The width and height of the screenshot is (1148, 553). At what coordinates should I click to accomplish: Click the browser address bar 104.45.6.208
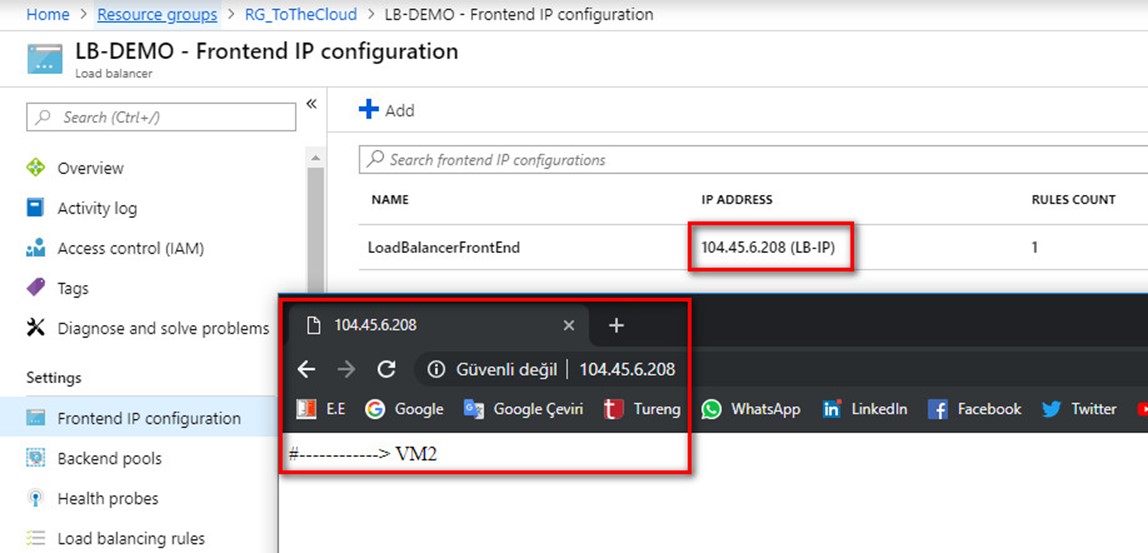point(627,370)
